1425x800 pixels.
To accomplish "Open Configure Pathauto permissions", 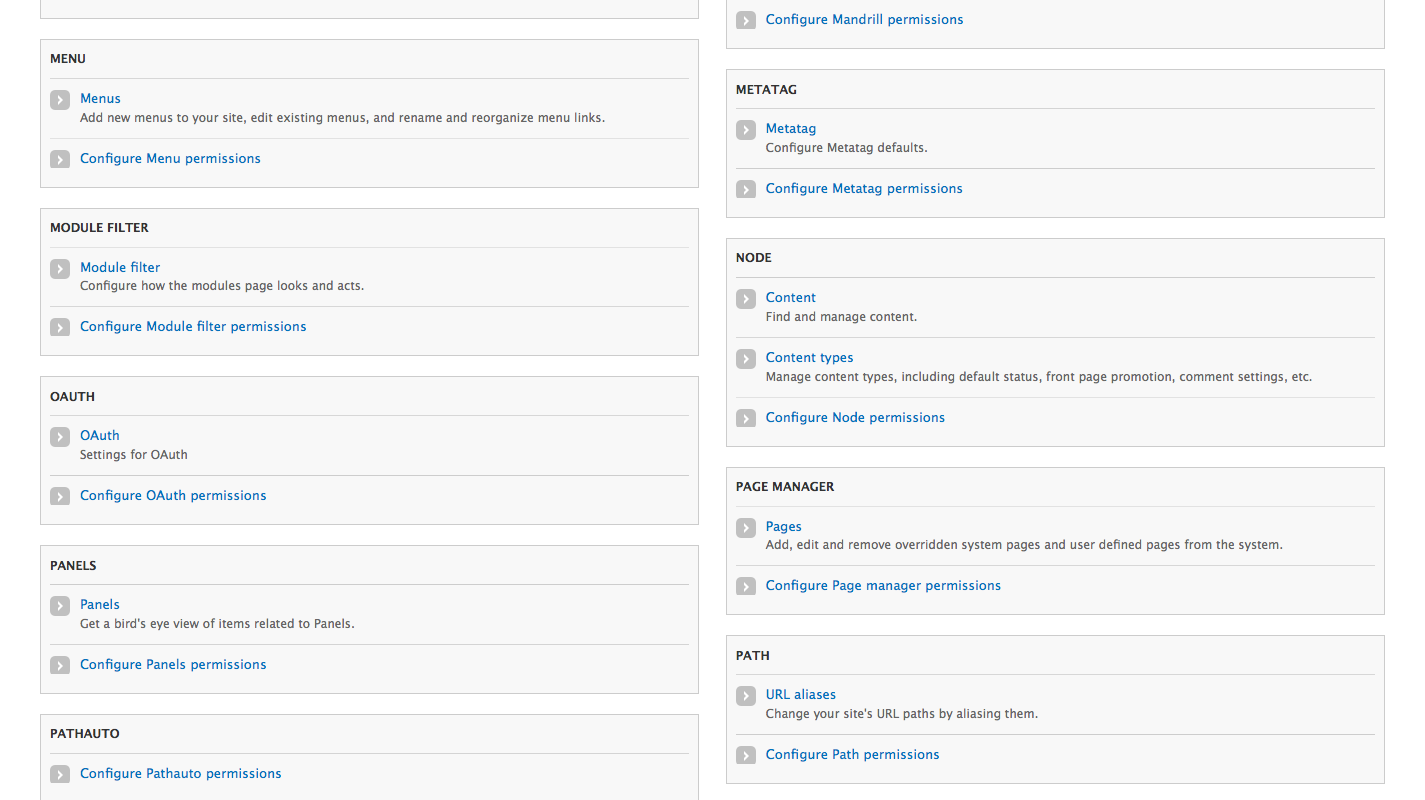I will 181,773.
